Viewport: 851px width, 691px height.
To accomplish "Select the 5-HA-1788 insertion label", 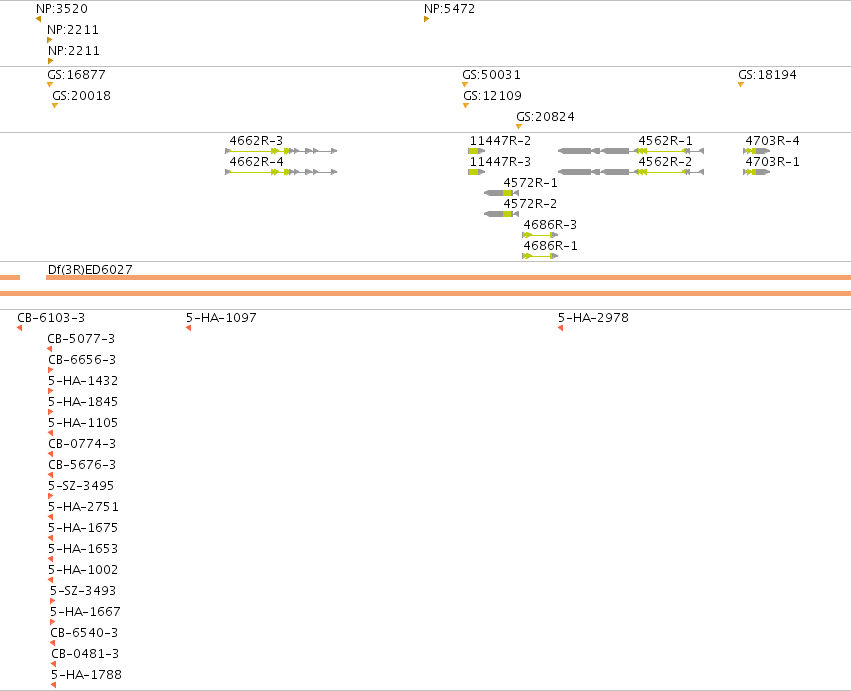I will [86, 675].
